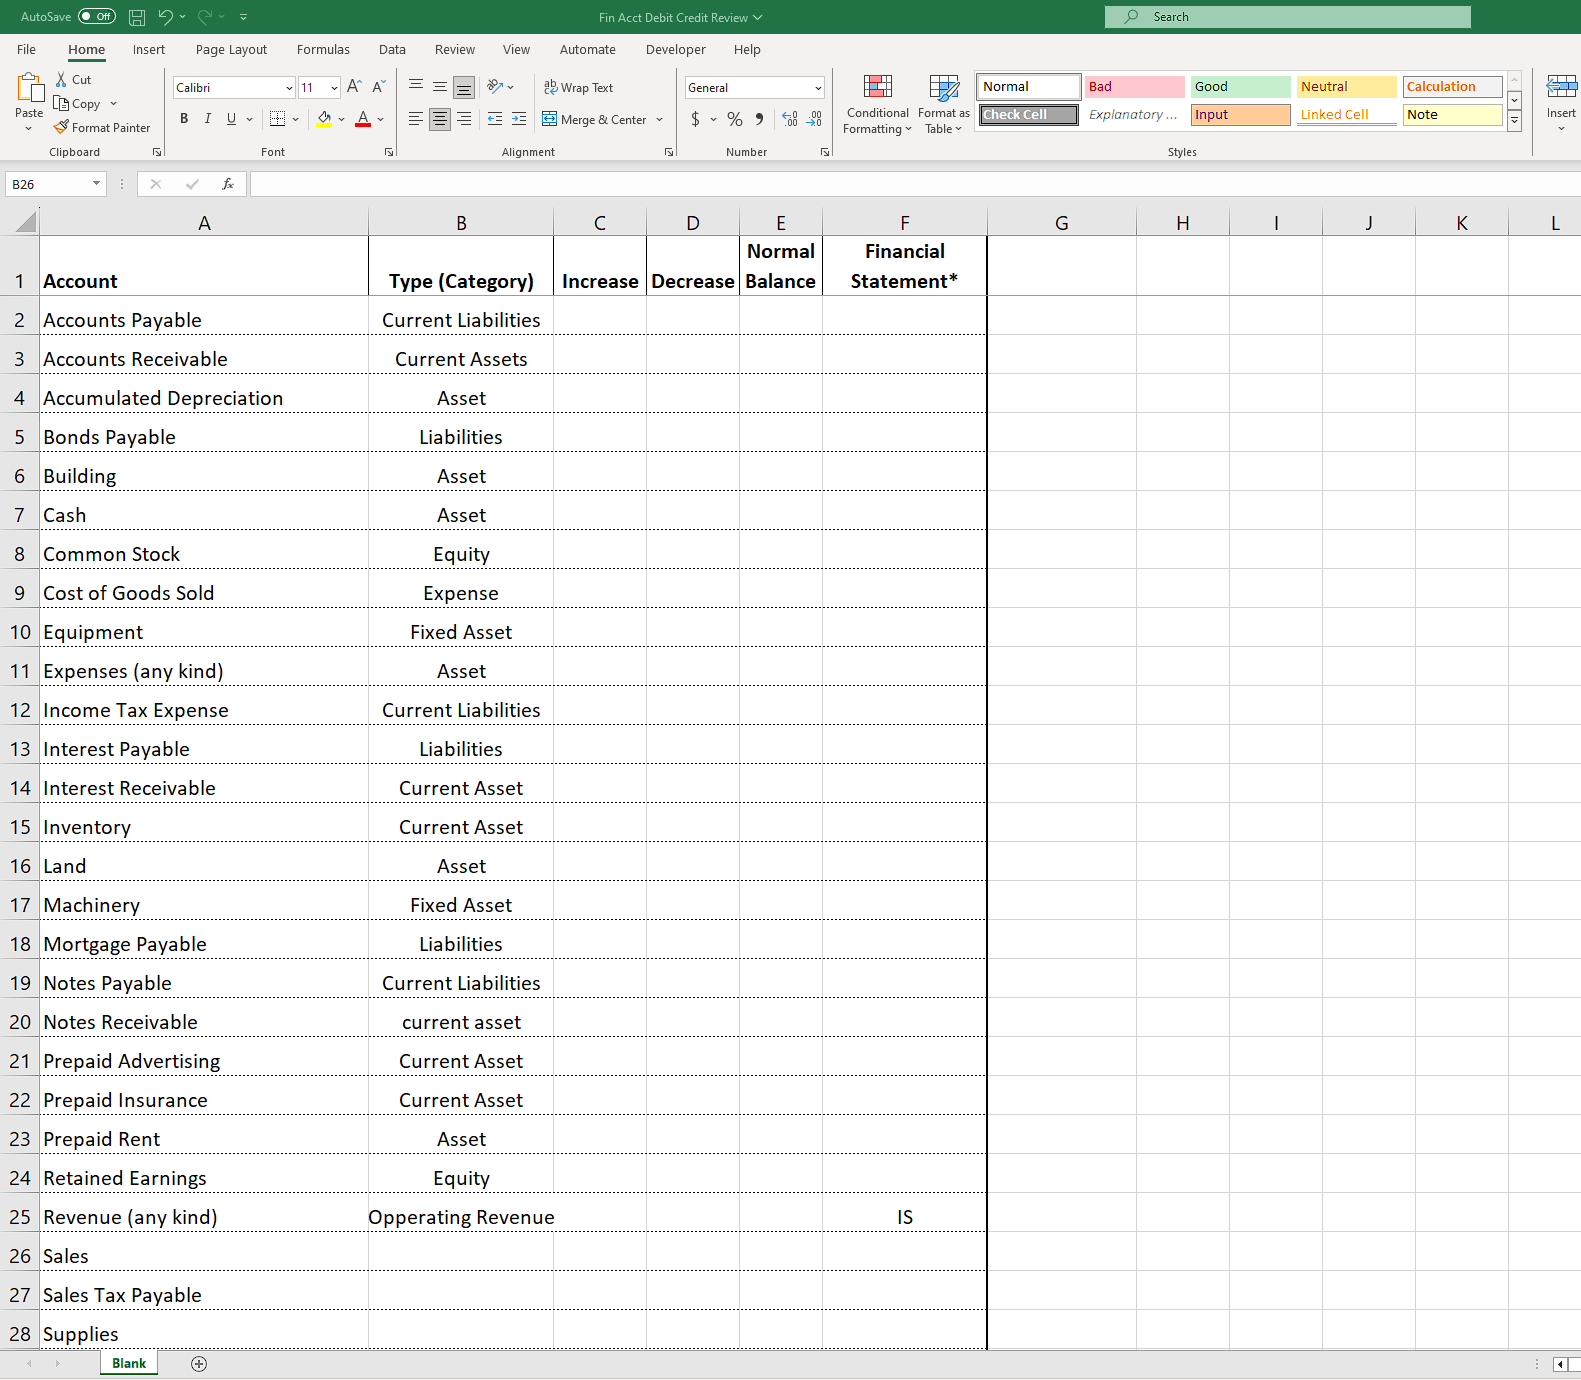Image resolution: width=1581 pixels, height=1380 pixels.
Task: Apply the Calculation cell style
Action: (x=1453, y=87)
